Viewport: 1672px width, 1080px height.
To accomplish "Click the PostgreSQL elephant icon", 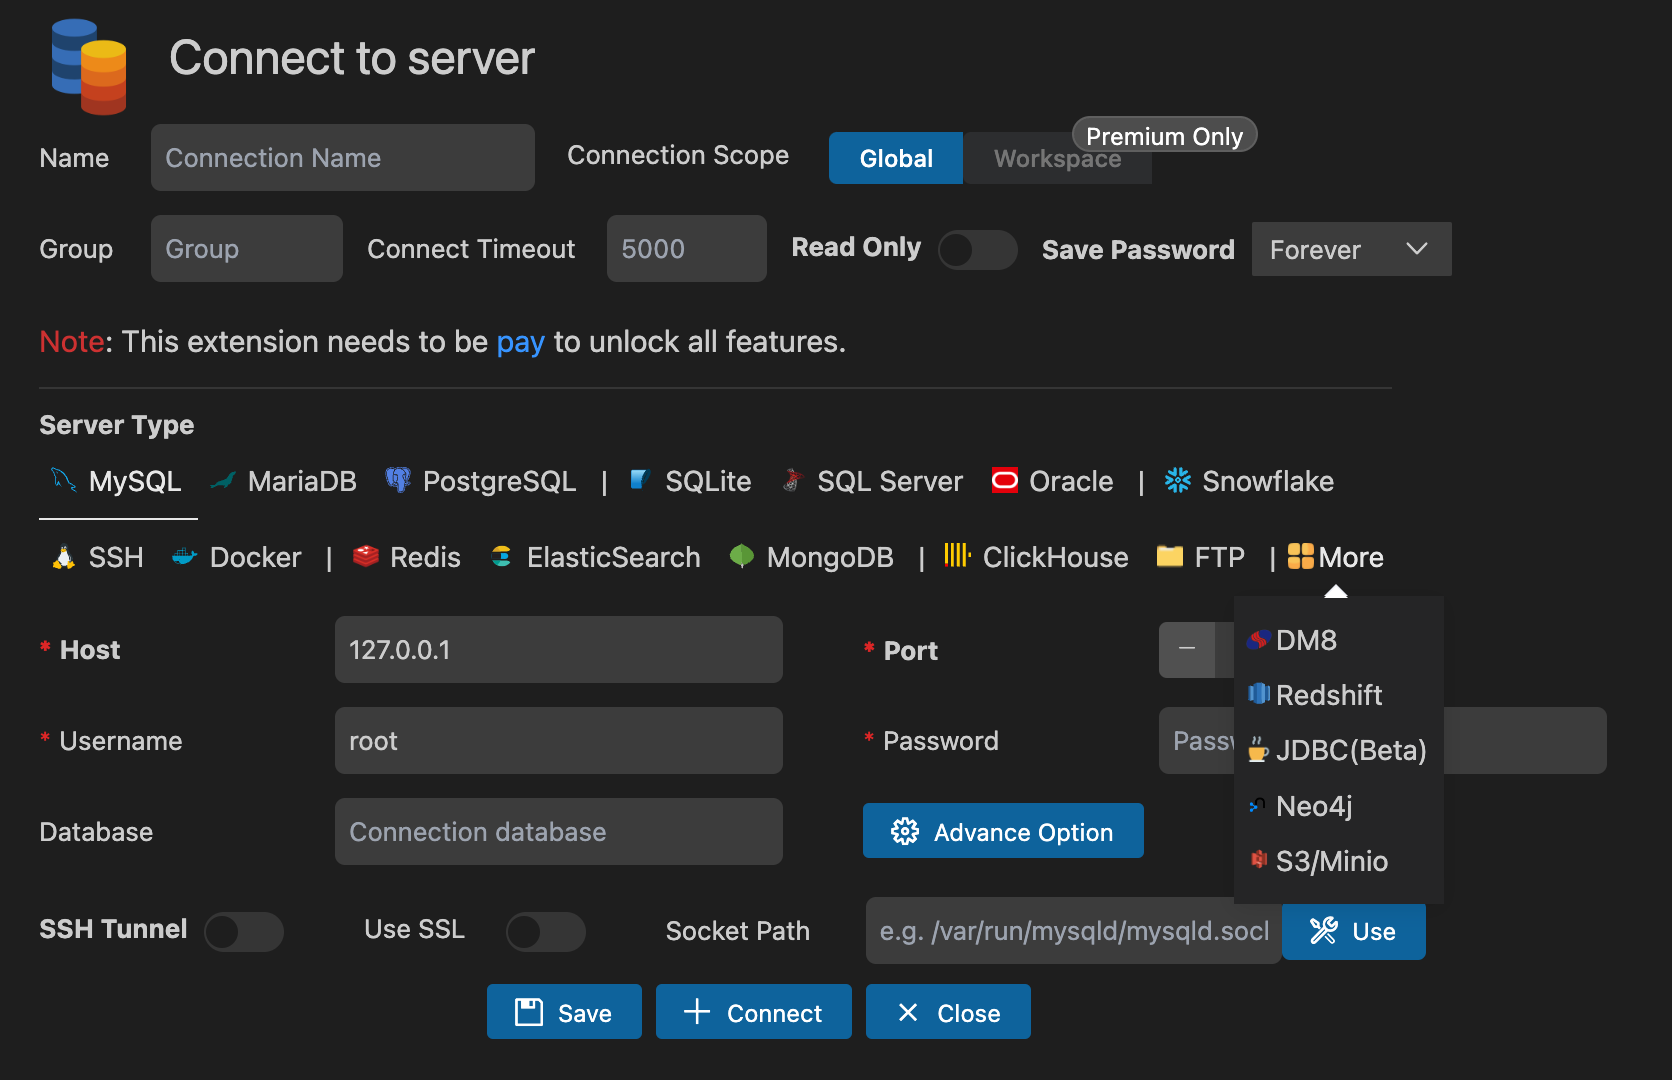I will point(398,480).
